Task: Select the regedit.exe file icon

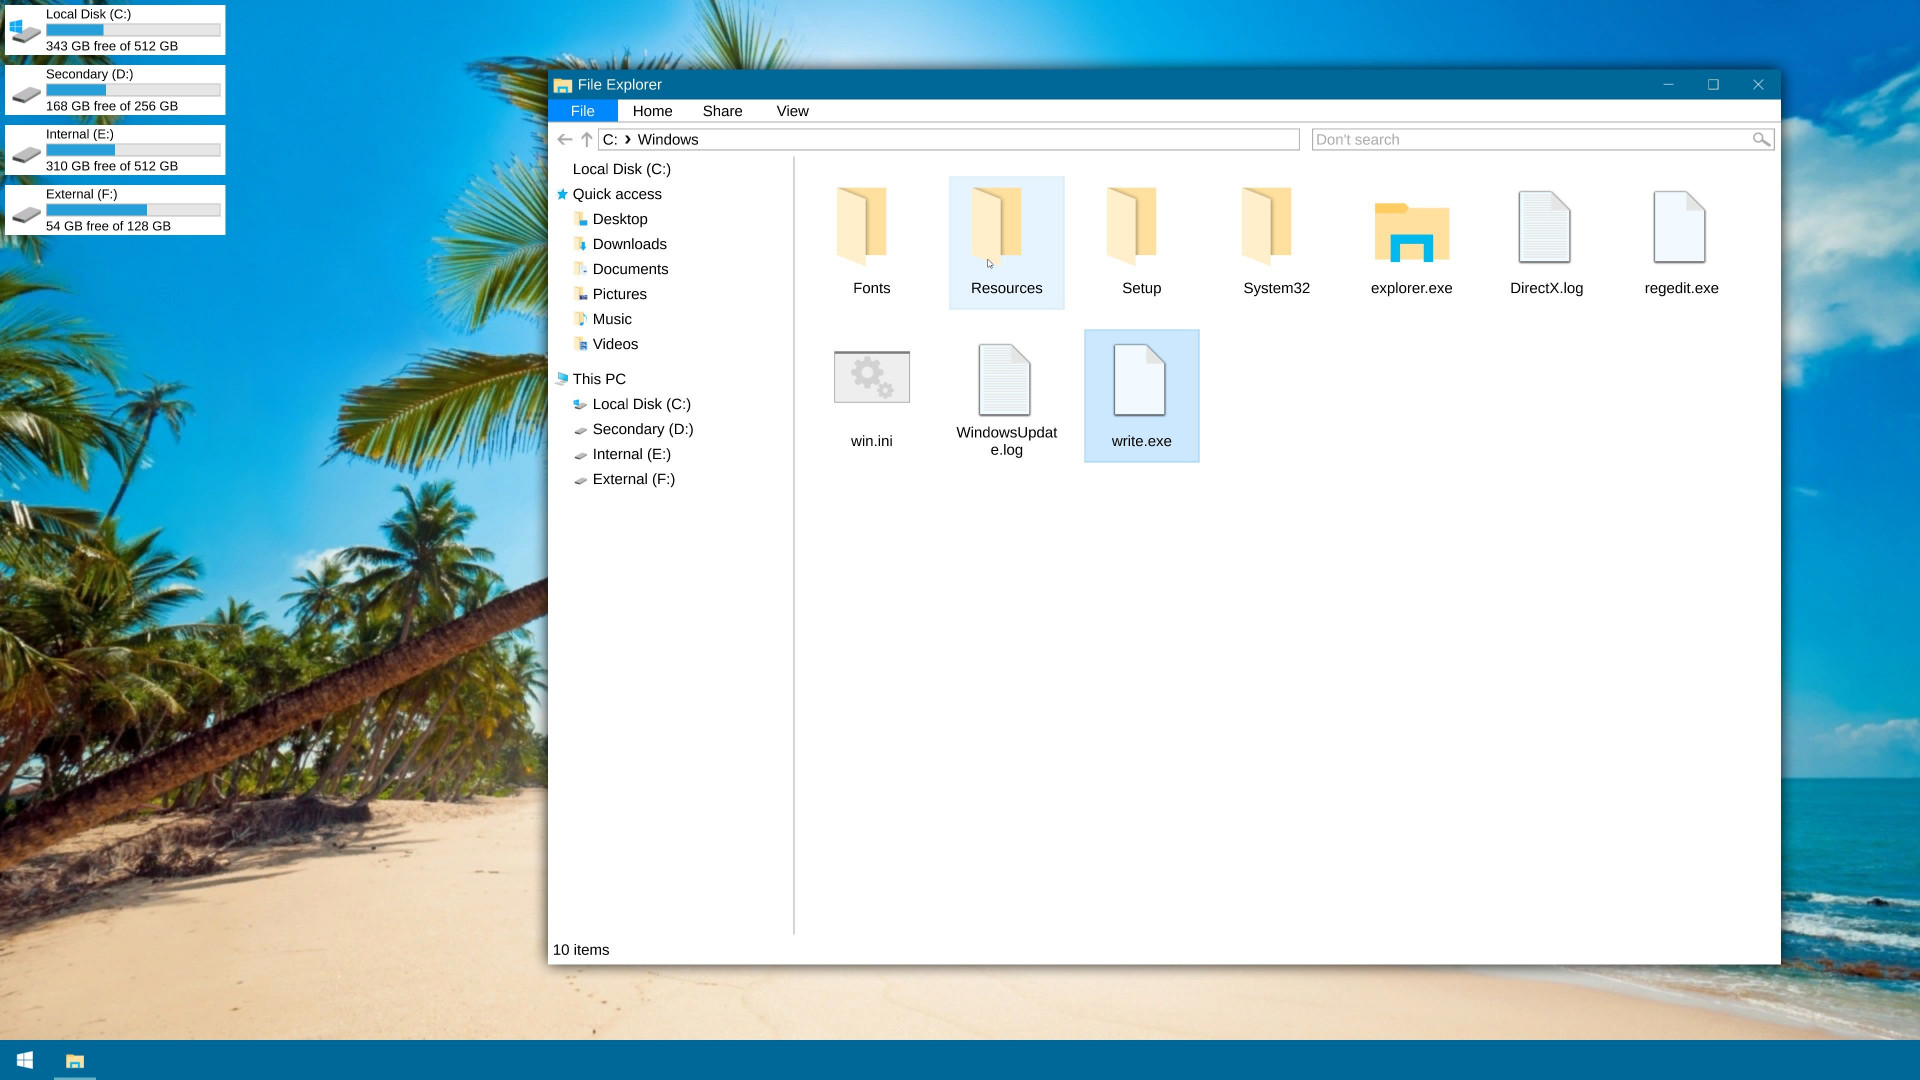Action: 1680,227
